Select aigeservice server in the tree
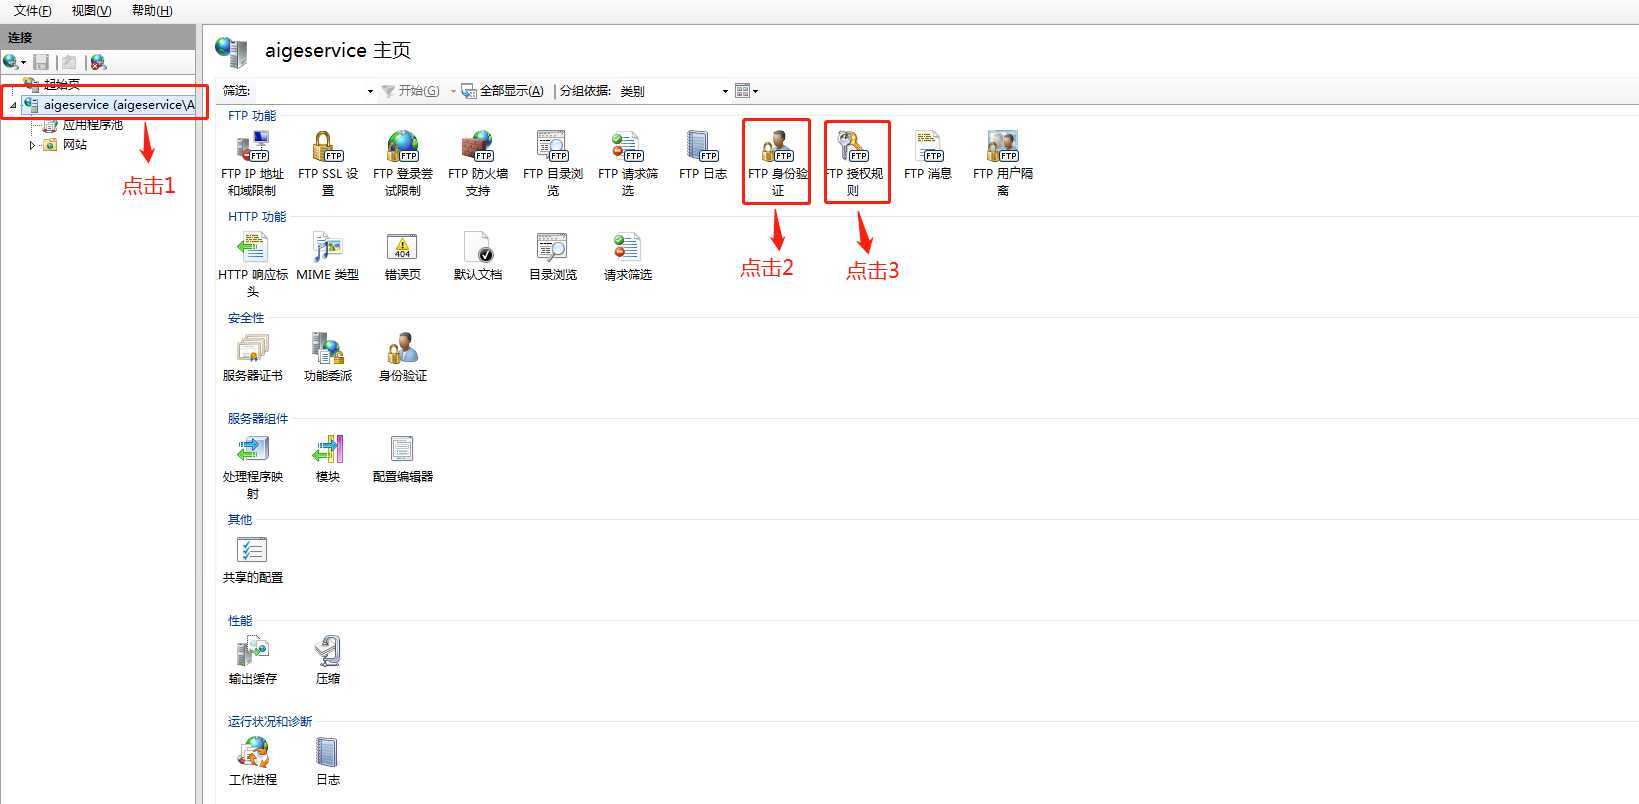This screenshot has width=1639, height=804. [x=119, y=105]
